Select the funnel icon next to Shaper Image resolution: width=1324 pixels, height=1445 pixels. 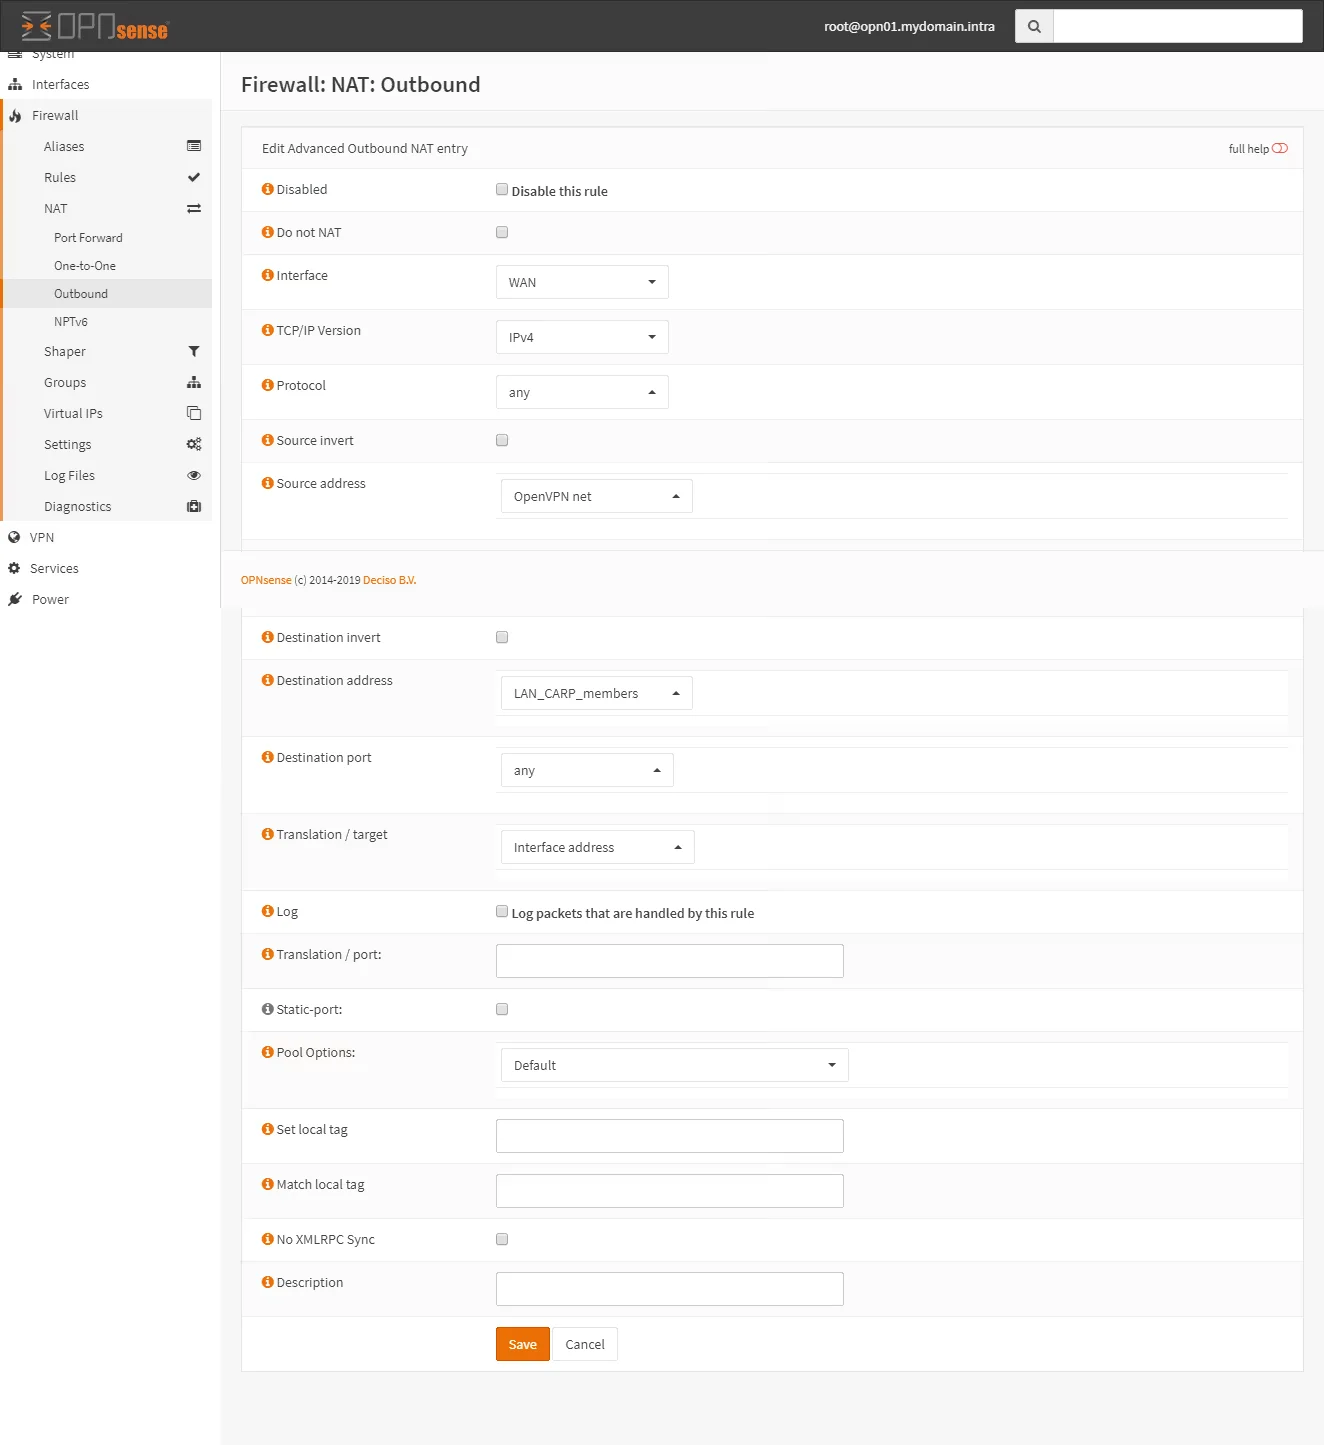(193, 351)
